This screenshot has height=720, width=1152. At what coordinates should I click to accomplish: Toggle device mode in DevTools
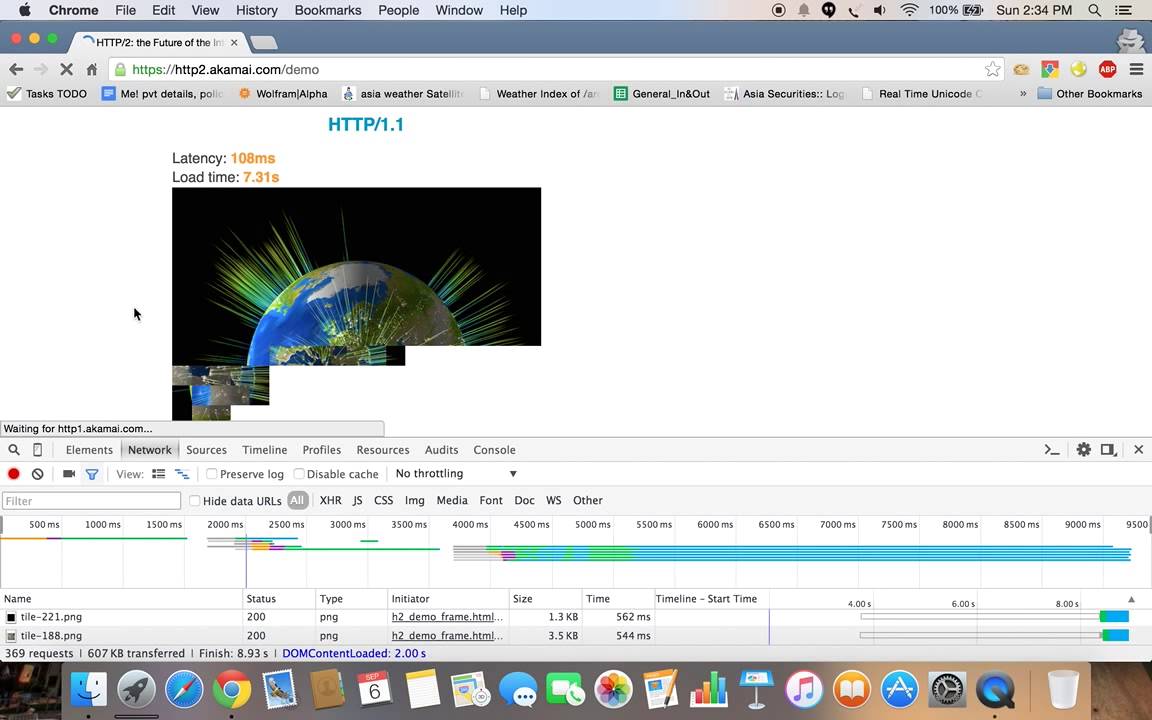37,450
